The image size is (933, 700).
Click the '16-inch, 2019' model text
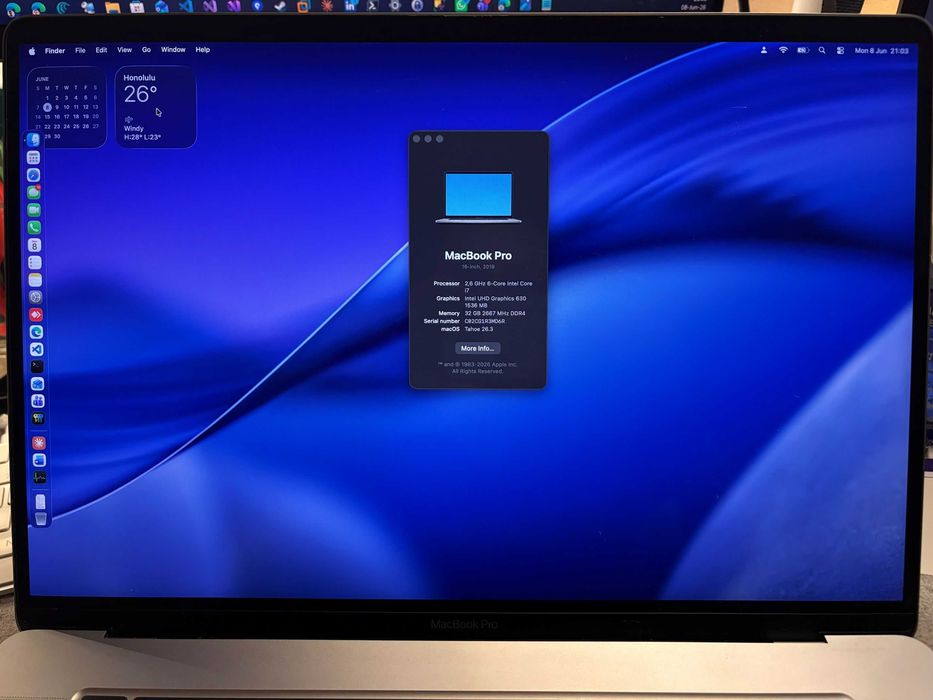click(478, 267)
